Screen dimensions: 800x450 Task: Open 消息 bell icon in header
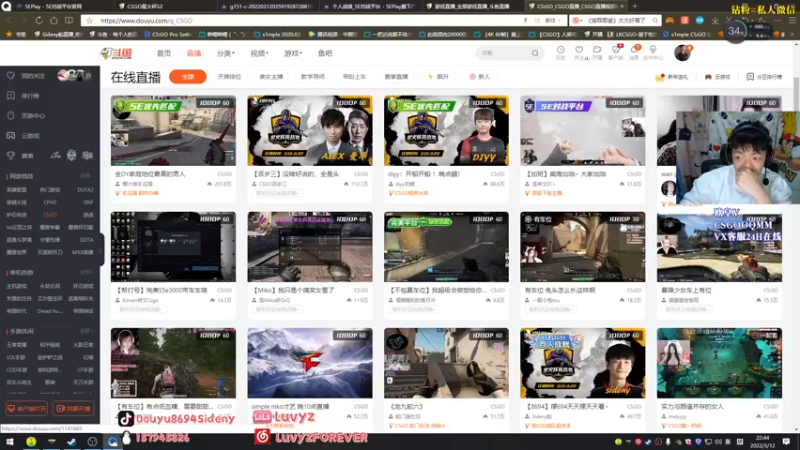point(634,50)
